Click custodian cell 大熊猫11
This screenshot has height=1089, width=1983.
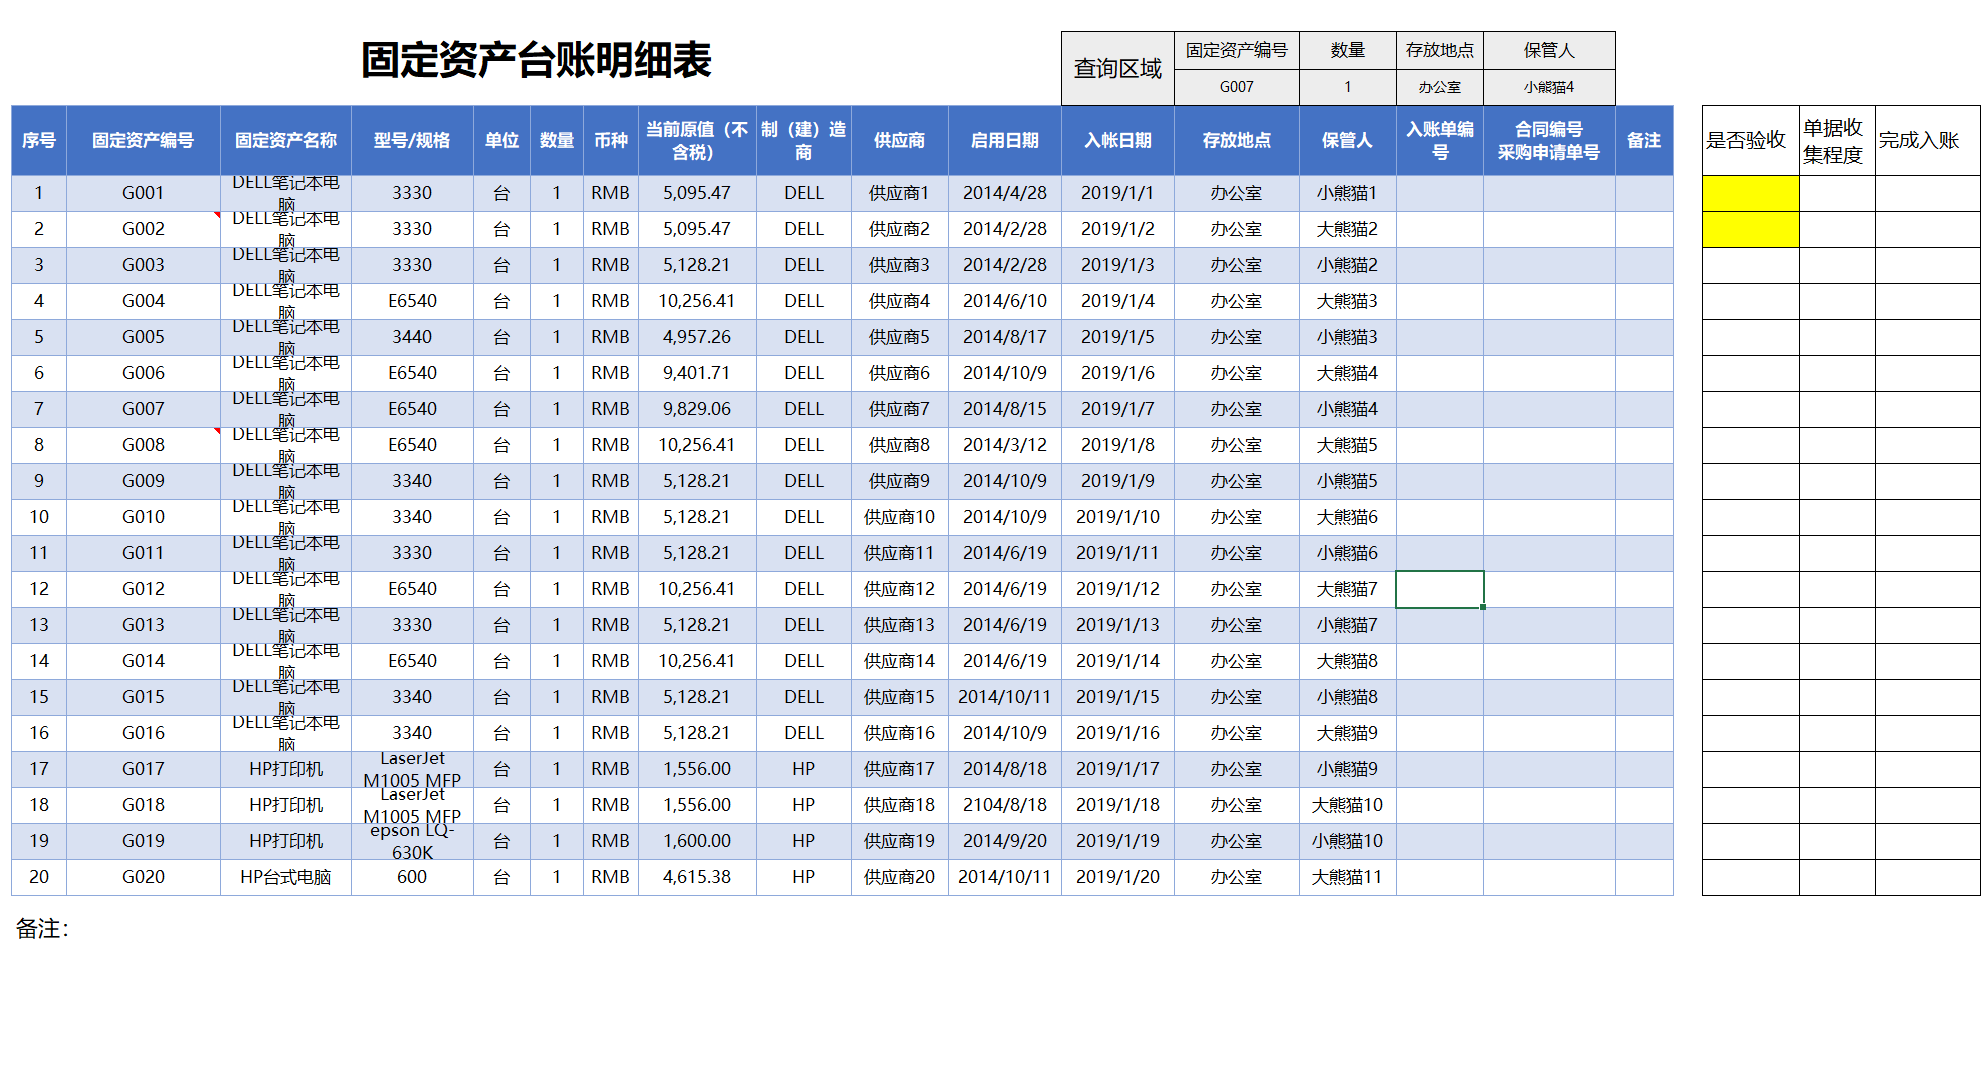click(x=1347, y=877)
